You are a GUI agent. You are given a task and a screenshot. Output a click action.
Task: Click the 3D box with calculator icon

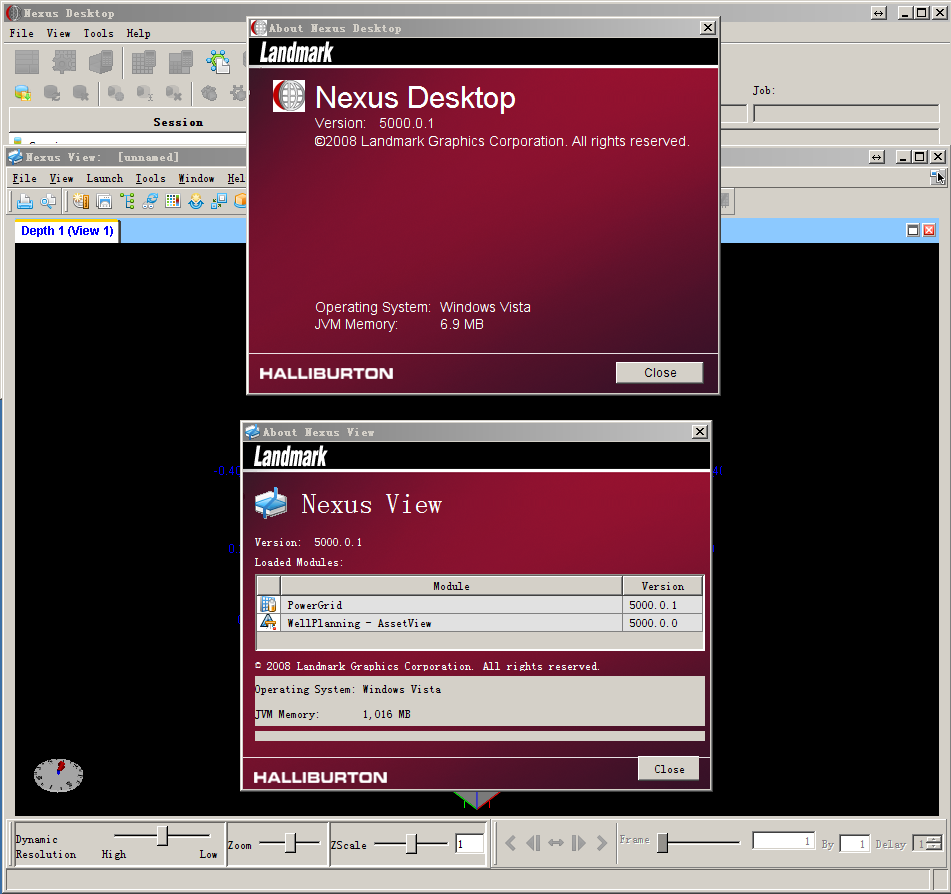[x=101, y=62]
